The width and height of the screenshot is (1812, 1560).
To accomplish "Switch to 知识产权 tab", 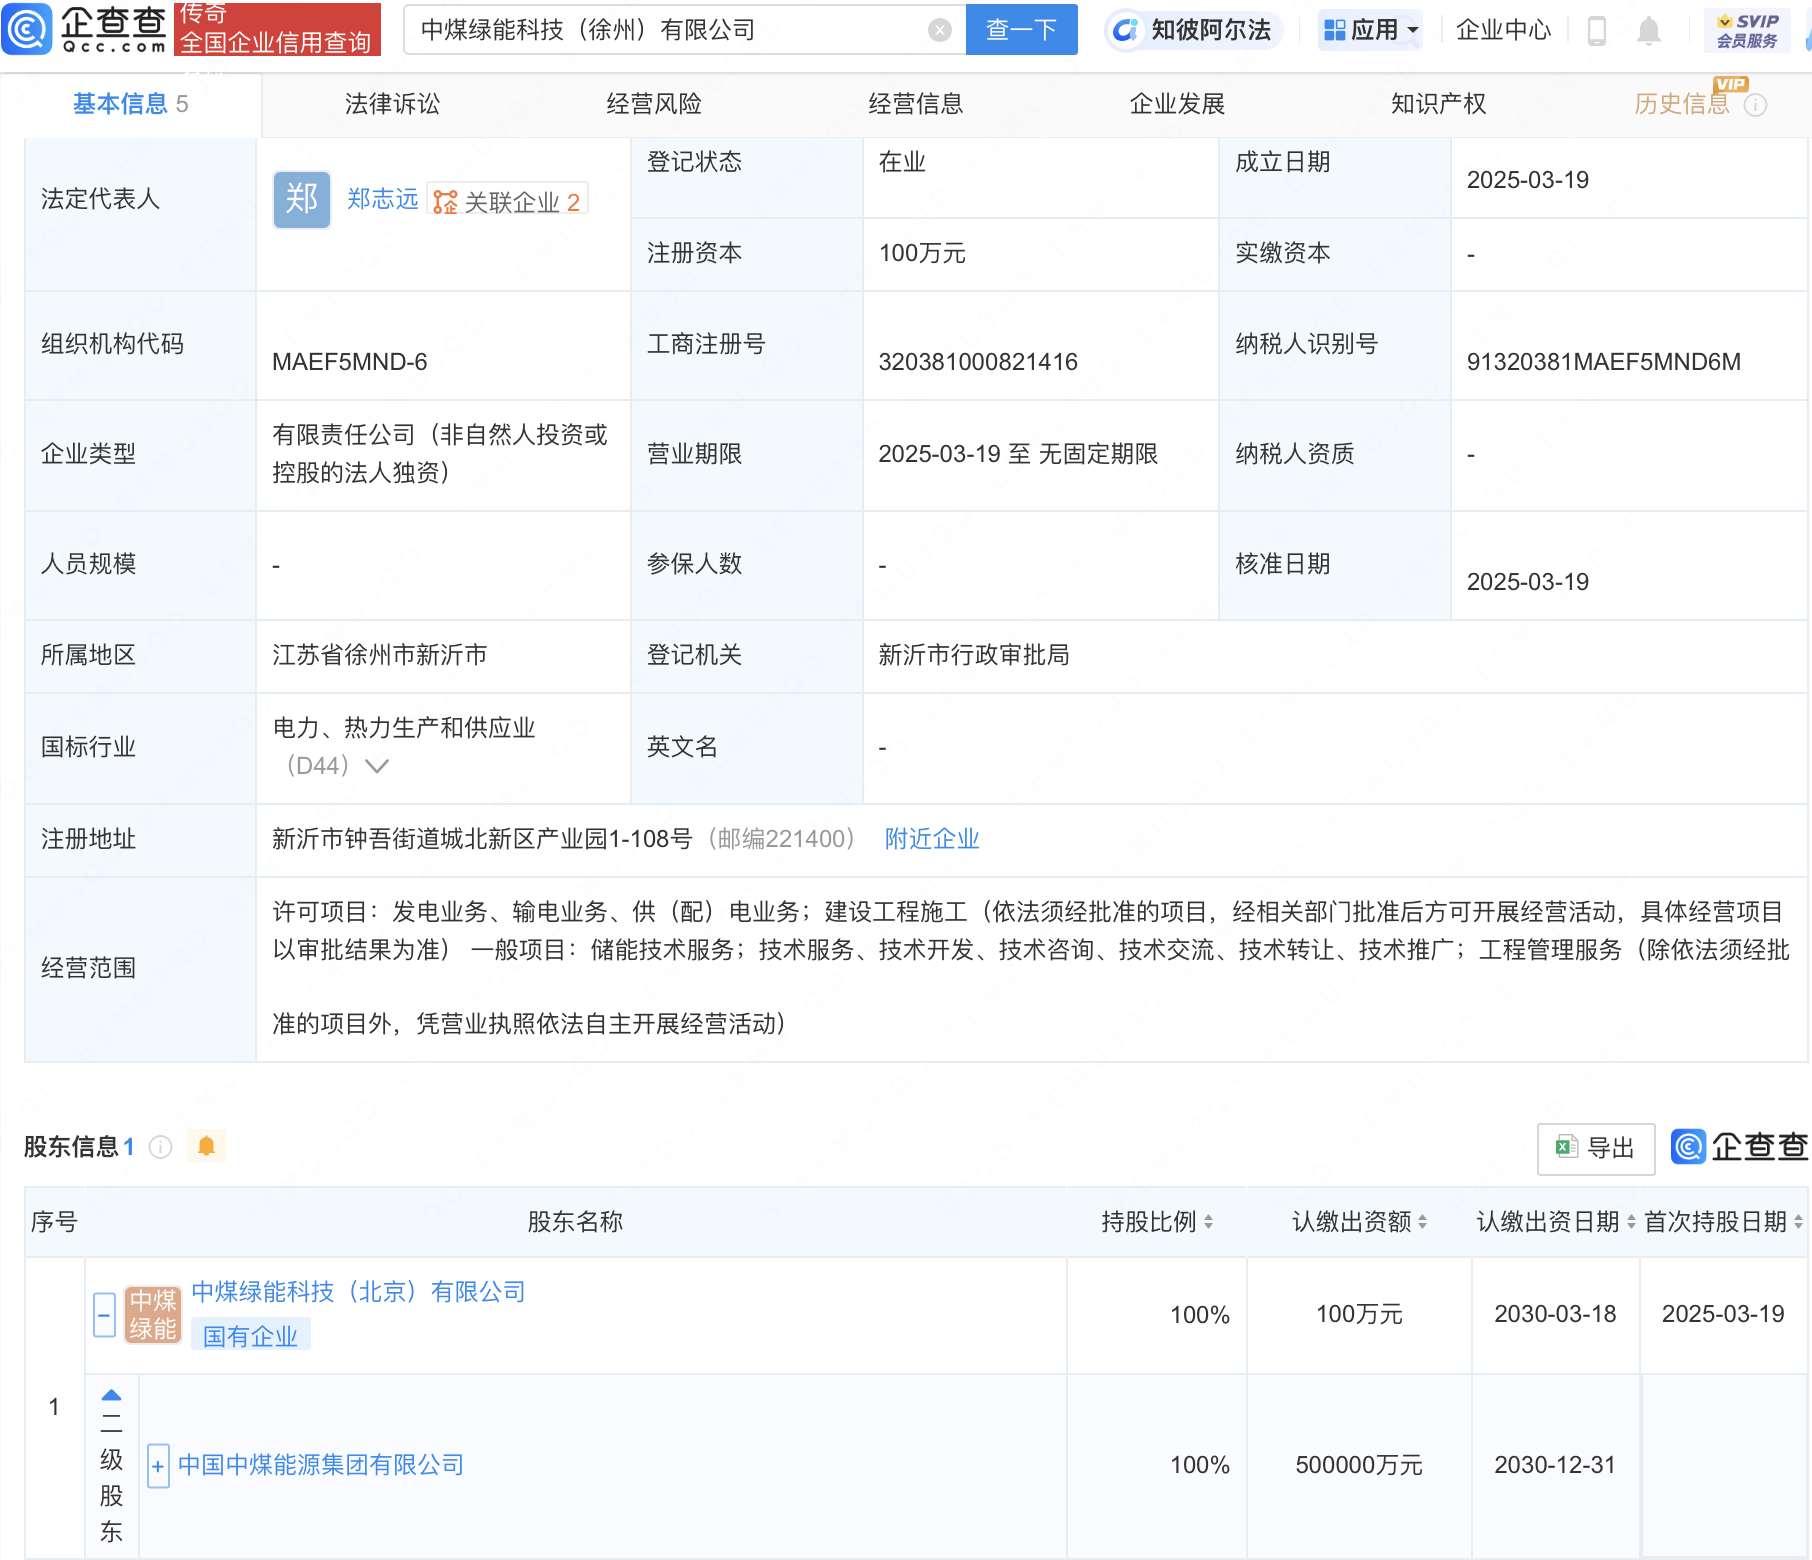I will (x=1439, y=104).
